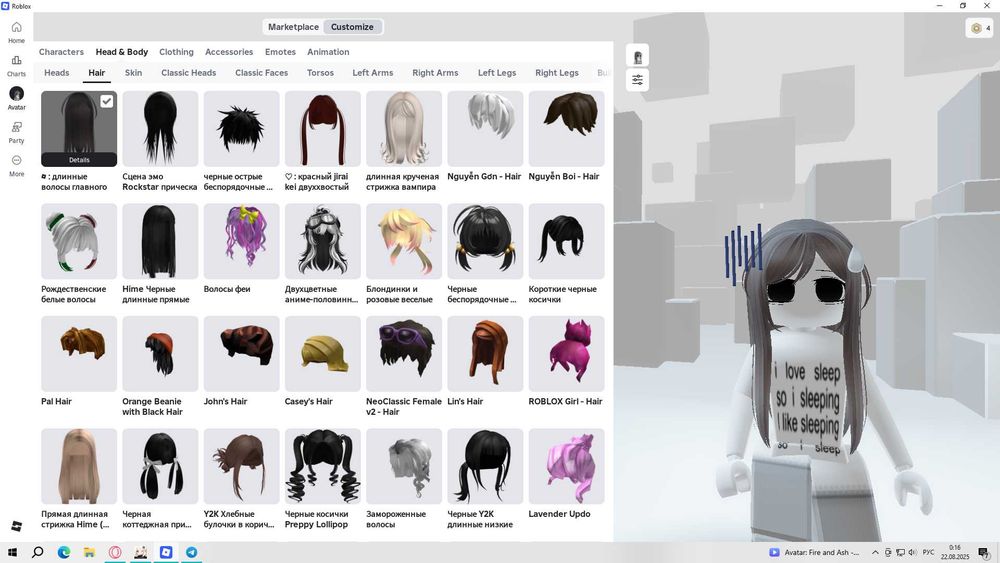Equip длинная крученая стрижка вампира hair
Viewport: 1000px width, 563px height.
pos(404,129)
